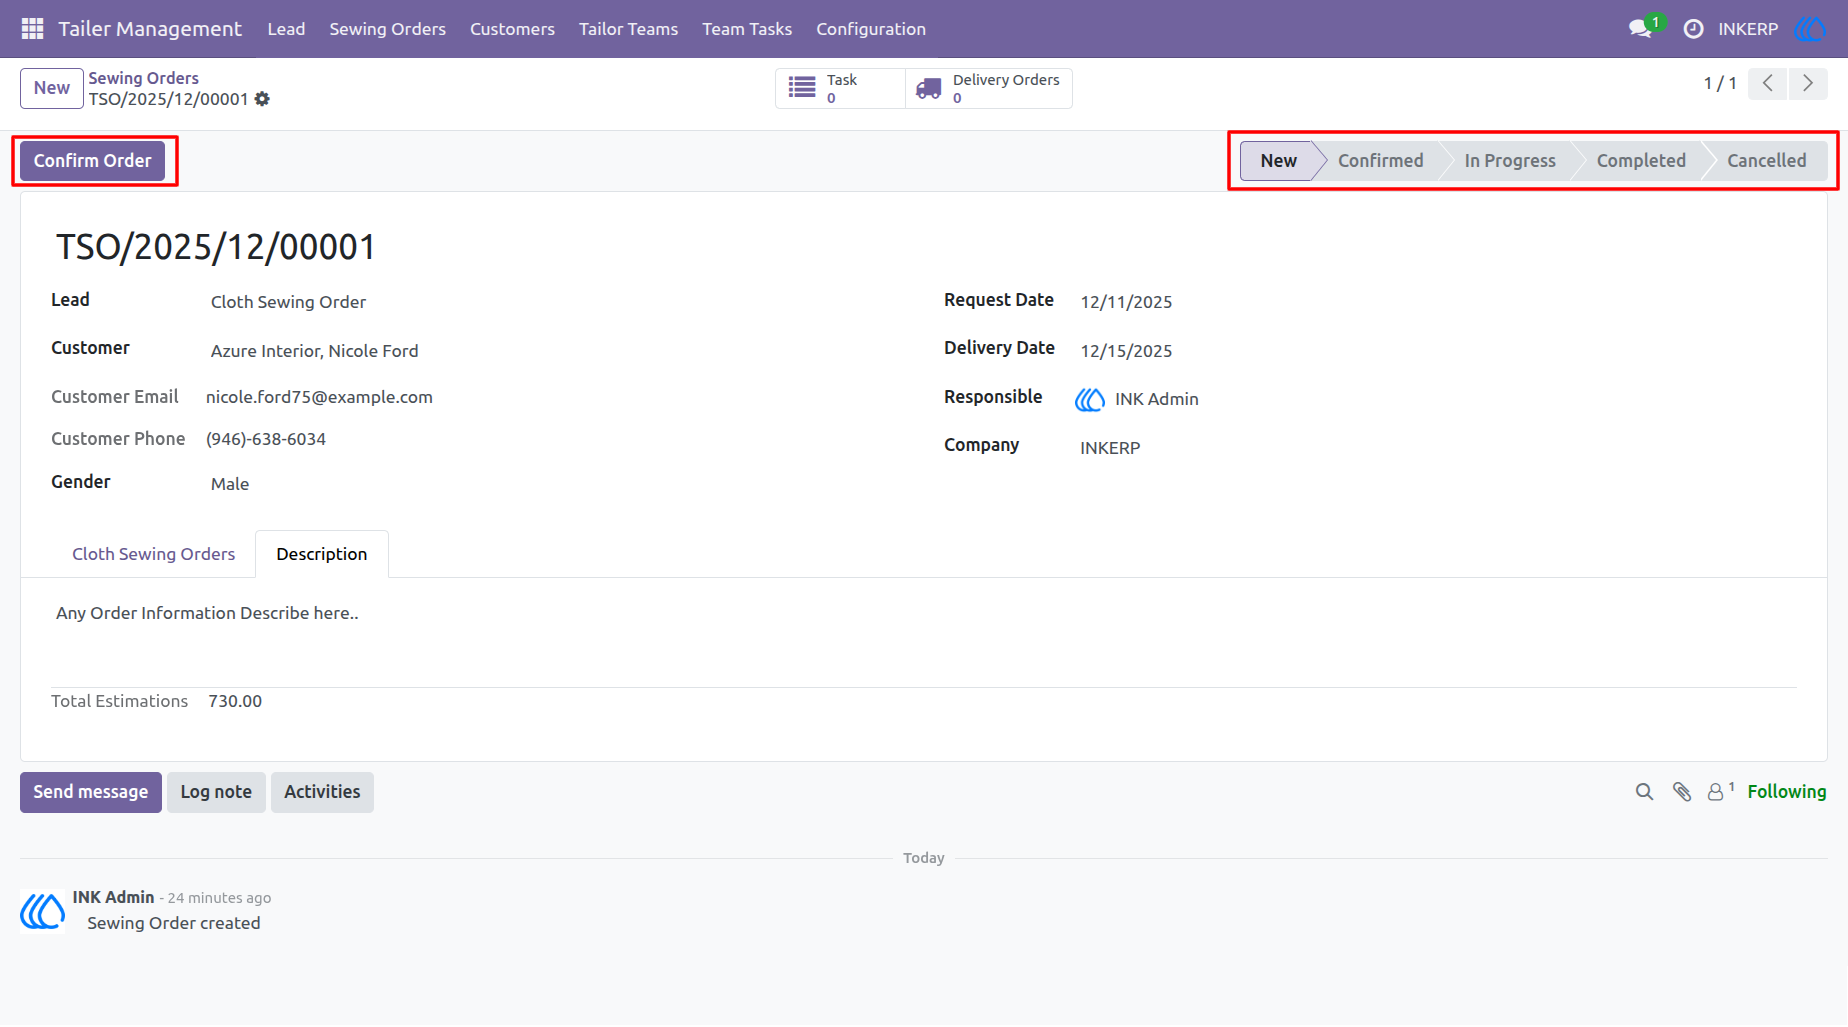Open the Customer field Azure Interior, Nicole Ford
The height and width of the screenshot is (1027, 1848).
pyautogui.click(x=314, y=351)
